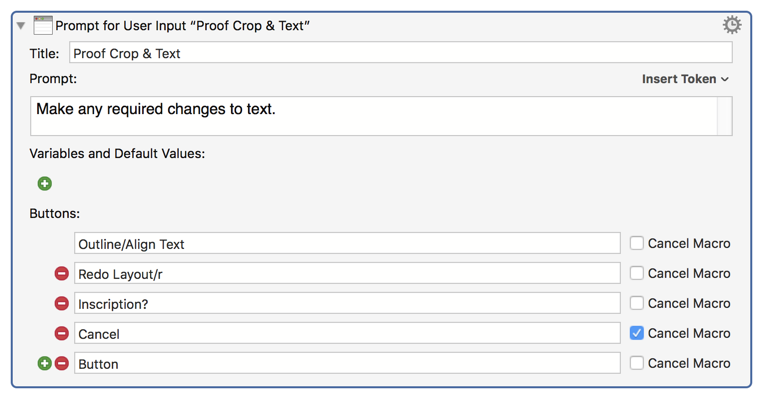Click the Title field Proof Crop & Text
This screenshot has width=763, height=402.
tap(400, 53)
